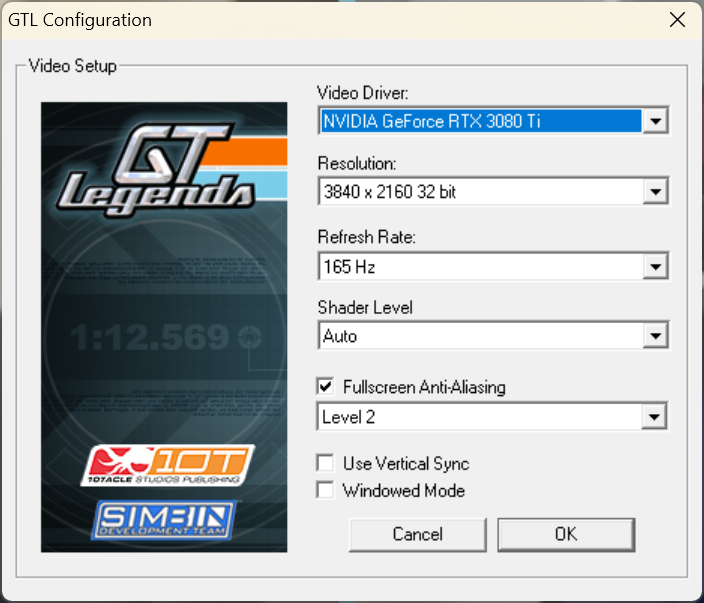Click the Video Setup group label

tap(73, 66)
